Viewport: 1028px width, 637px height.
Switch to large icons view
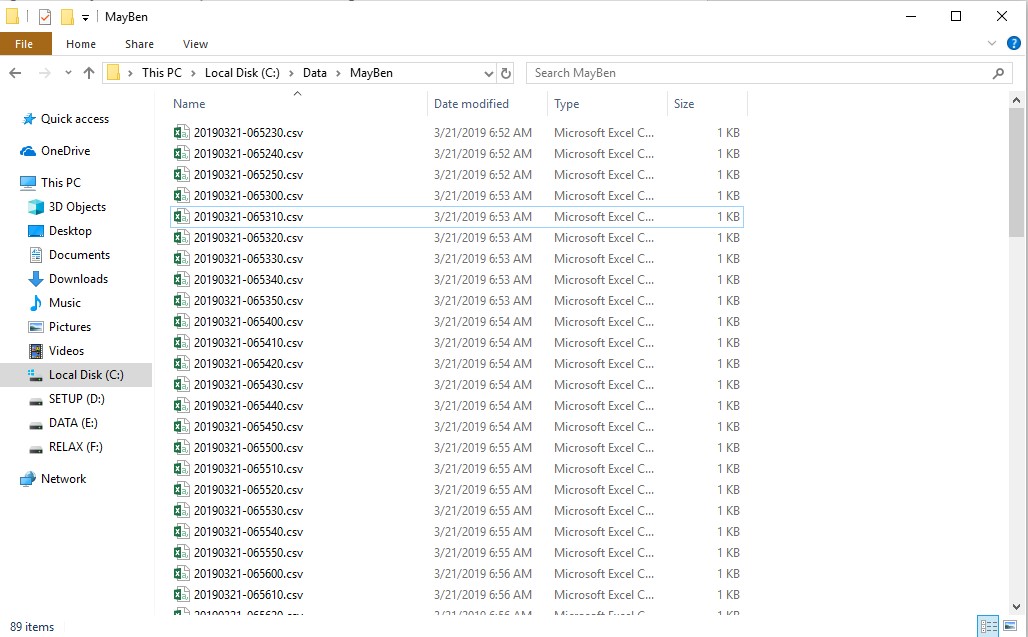1010,627
